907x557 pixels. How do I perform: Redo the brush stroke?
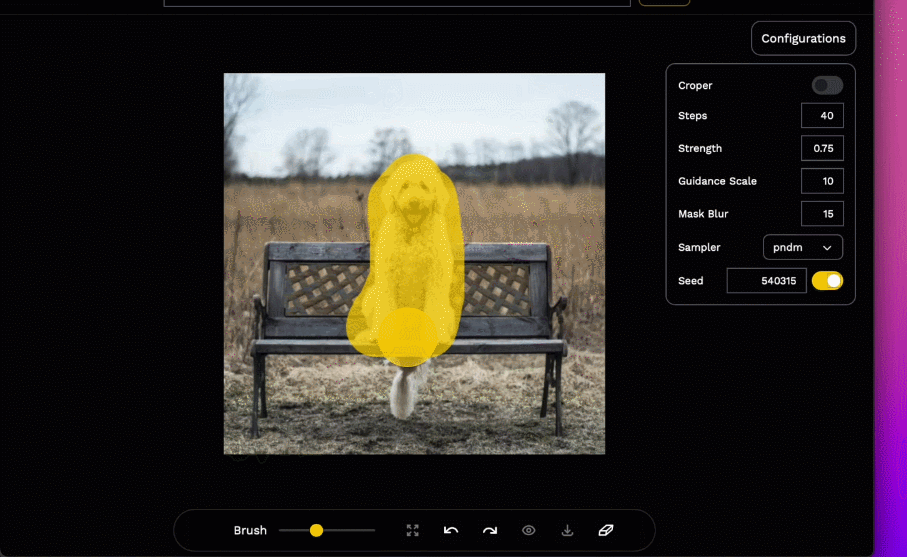tap(490, 530)
